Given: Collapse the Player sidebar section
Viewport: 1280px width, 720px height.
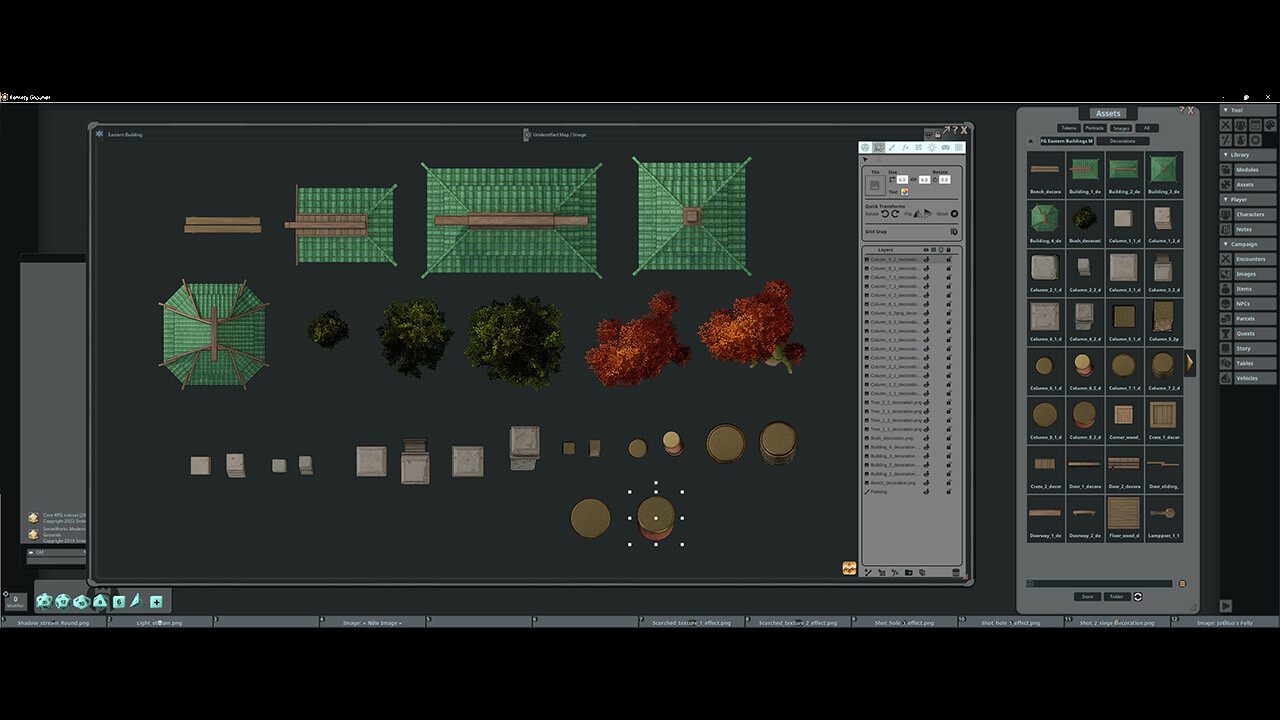Looking at the screenshot, I should [x=1225, y=198].
